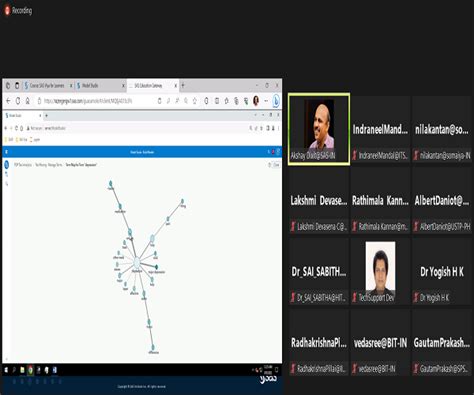Select the dark 'major depression' node
Screen dimensions: 474x395
(x=156, y=267)
